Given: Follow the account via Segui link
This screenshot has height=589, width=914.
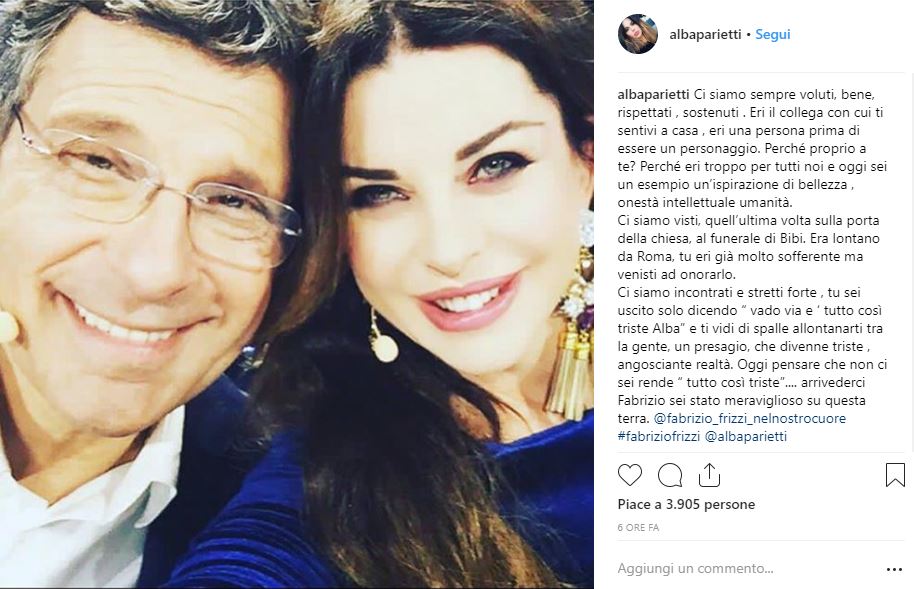Looking at the screenshot, I should coord(773,34).
